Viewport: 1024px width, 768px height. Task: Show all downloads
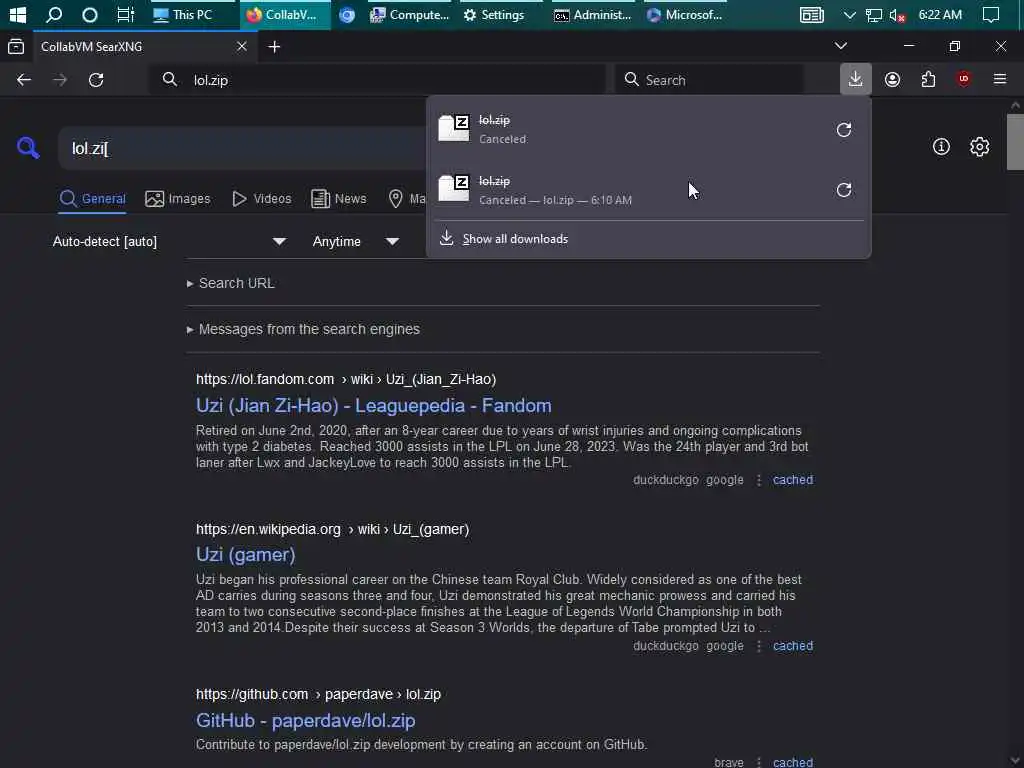coord(515,239)
